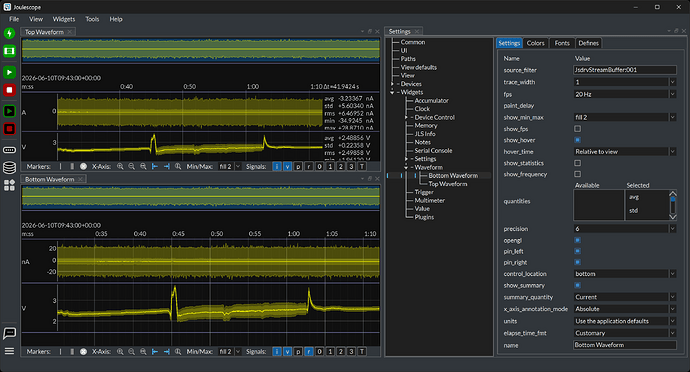Toggle the T signal button in Bottom Waveform
The height and width of the screenshot is (372, 690).
[362, 351]
